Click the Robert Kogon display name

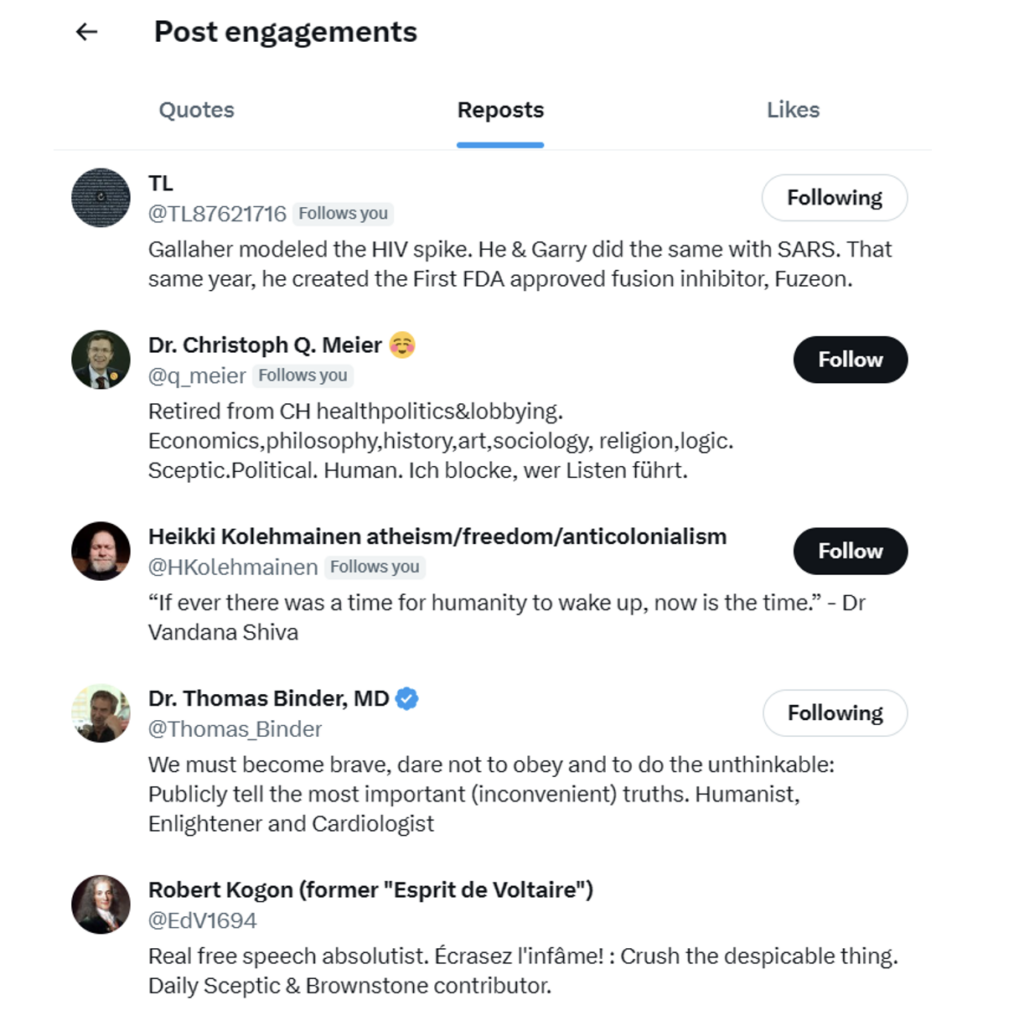coord(370,890)
